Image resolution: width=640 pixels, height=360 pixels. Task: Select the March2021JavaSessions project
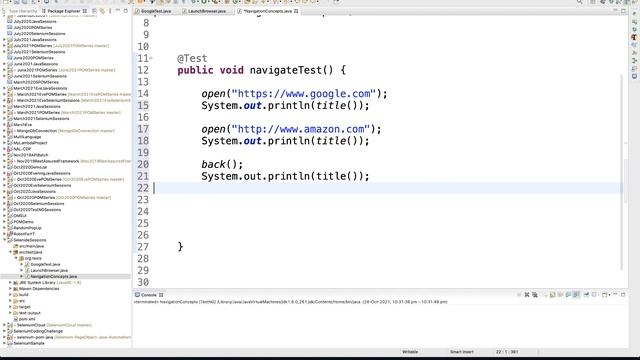(37, 106)
